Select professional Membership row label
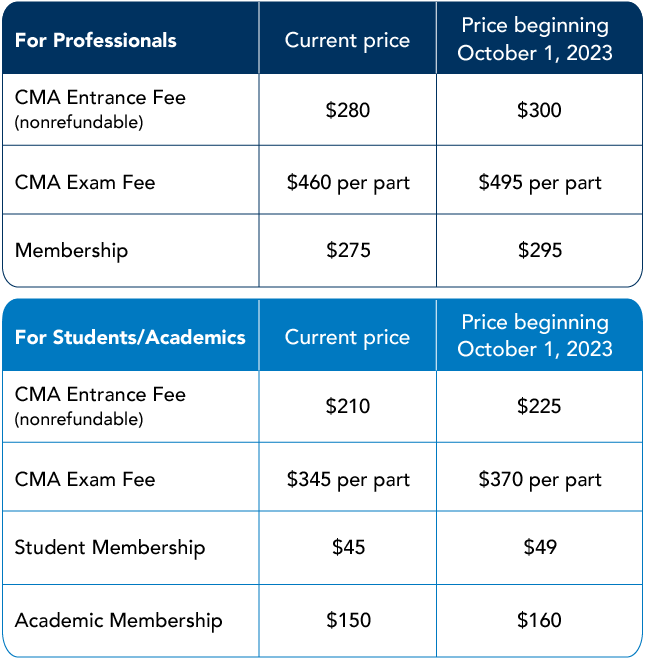This screenshot has width=645, height=659. pyautogui.click(x=71, y=251)
